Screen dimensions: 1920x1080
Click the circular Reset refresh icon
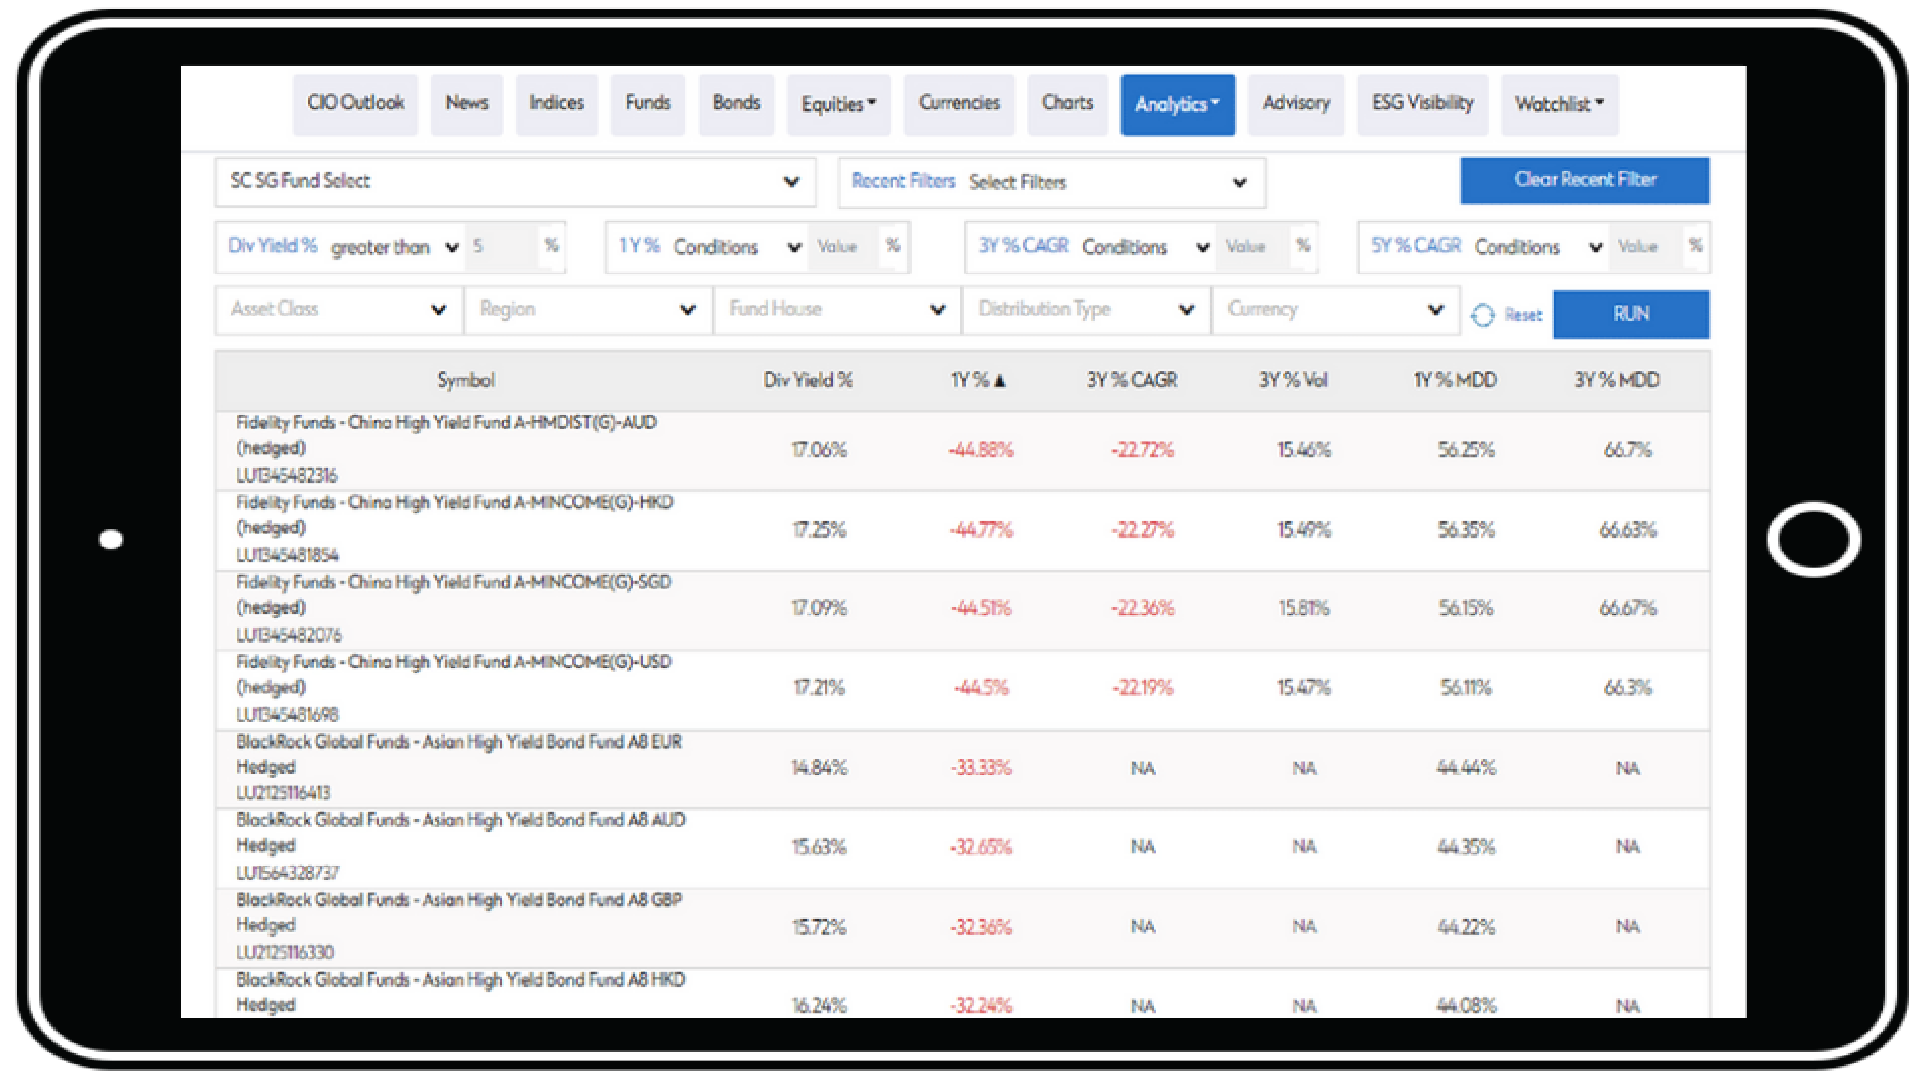1482,315
